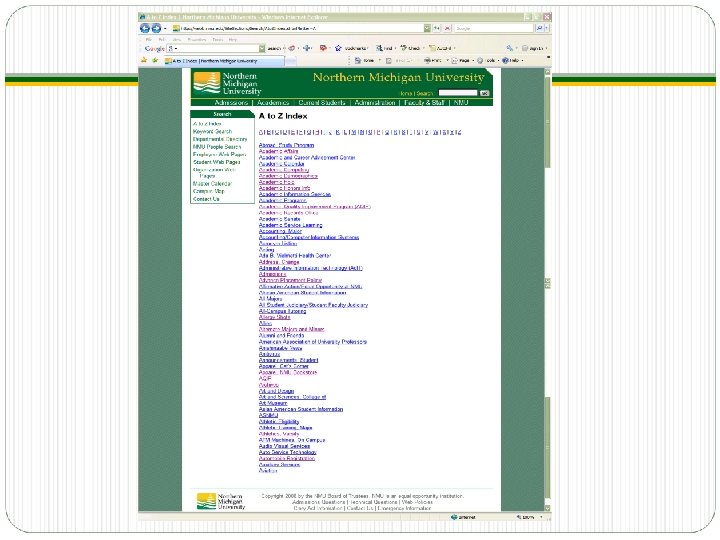Viewport: 720px width, 540px height.
Task: Click the Google toolbar AutoFill button
Action: (x=440, y=48)
